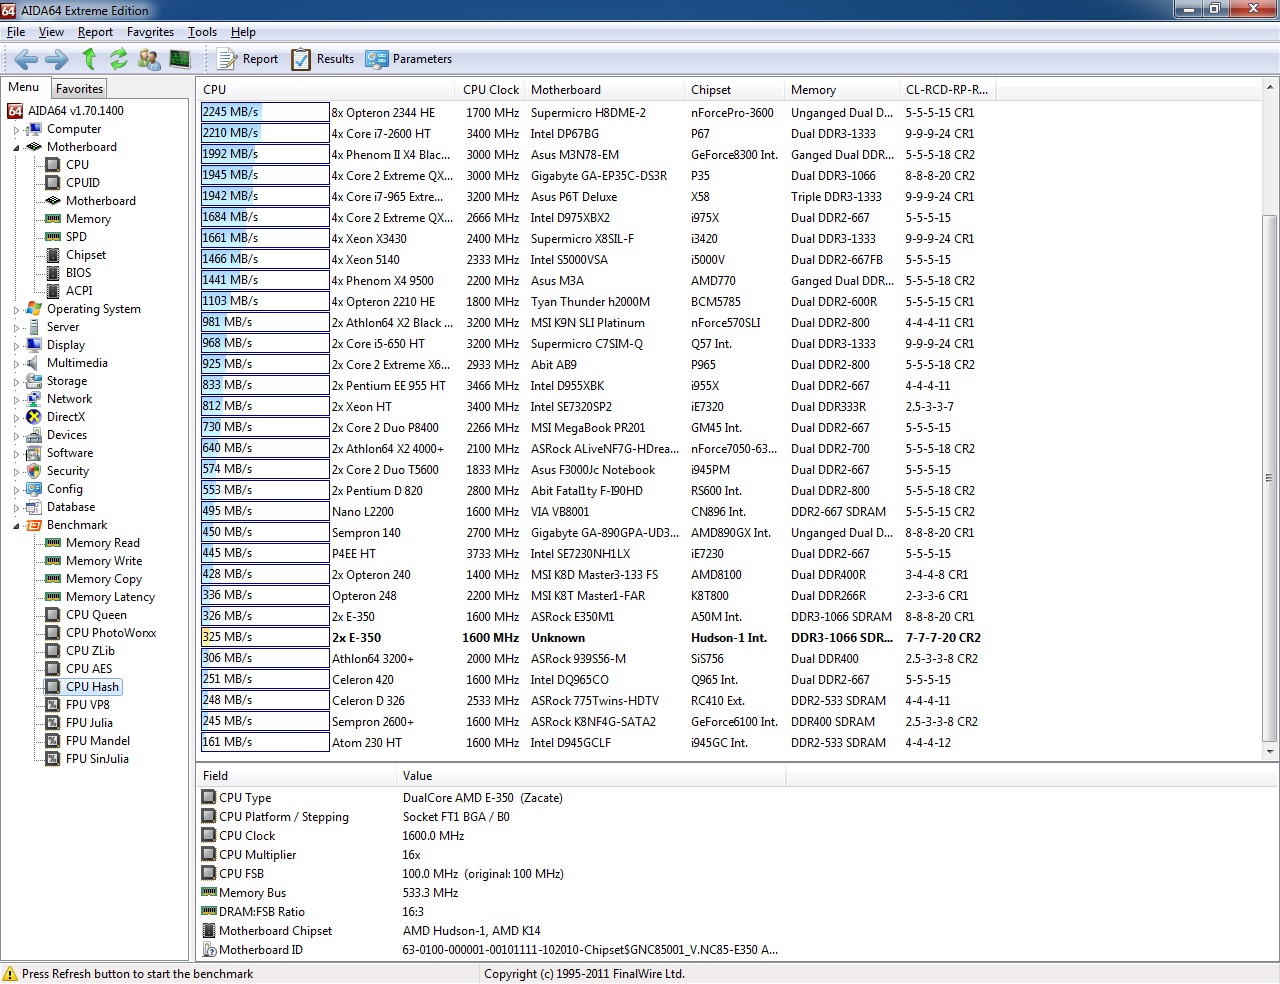Sort by the Memory column header
The image size is (1280, 984).
click(841, 90)
